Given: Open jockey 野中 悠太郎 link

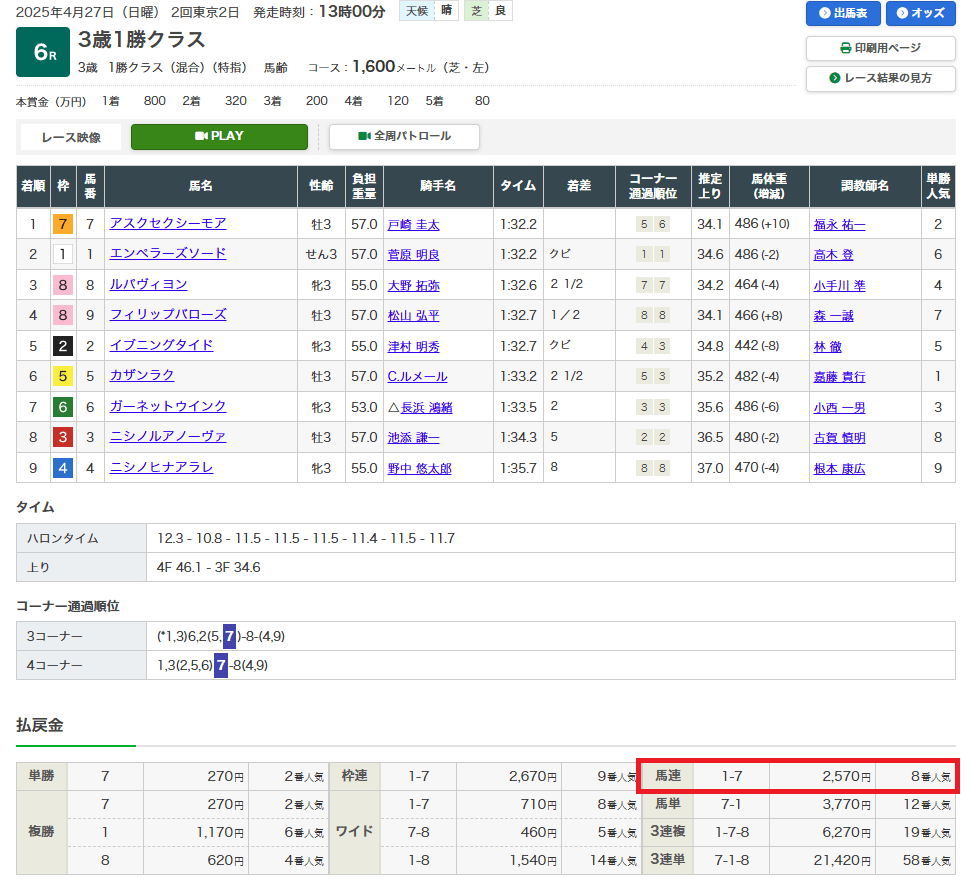Looking at the screenshot, I should point(419,469).
